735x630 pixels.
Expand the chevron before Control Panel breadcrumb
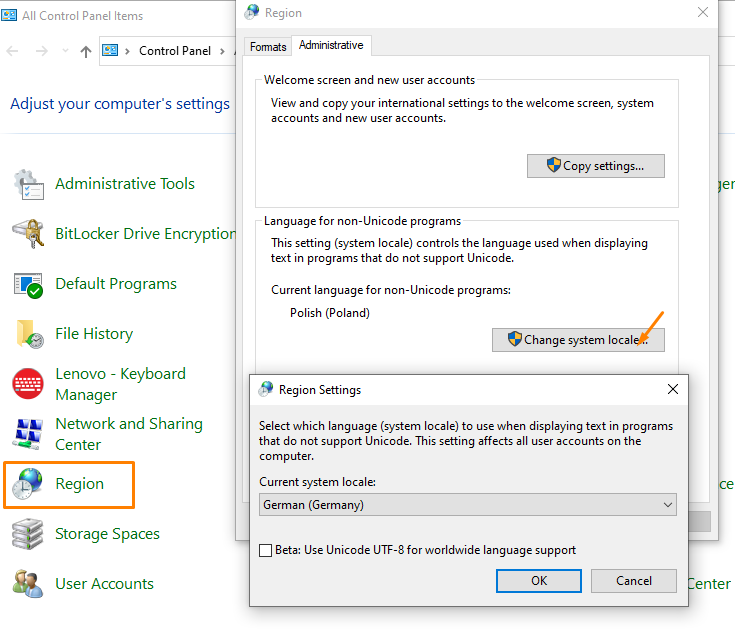[127, 51]
